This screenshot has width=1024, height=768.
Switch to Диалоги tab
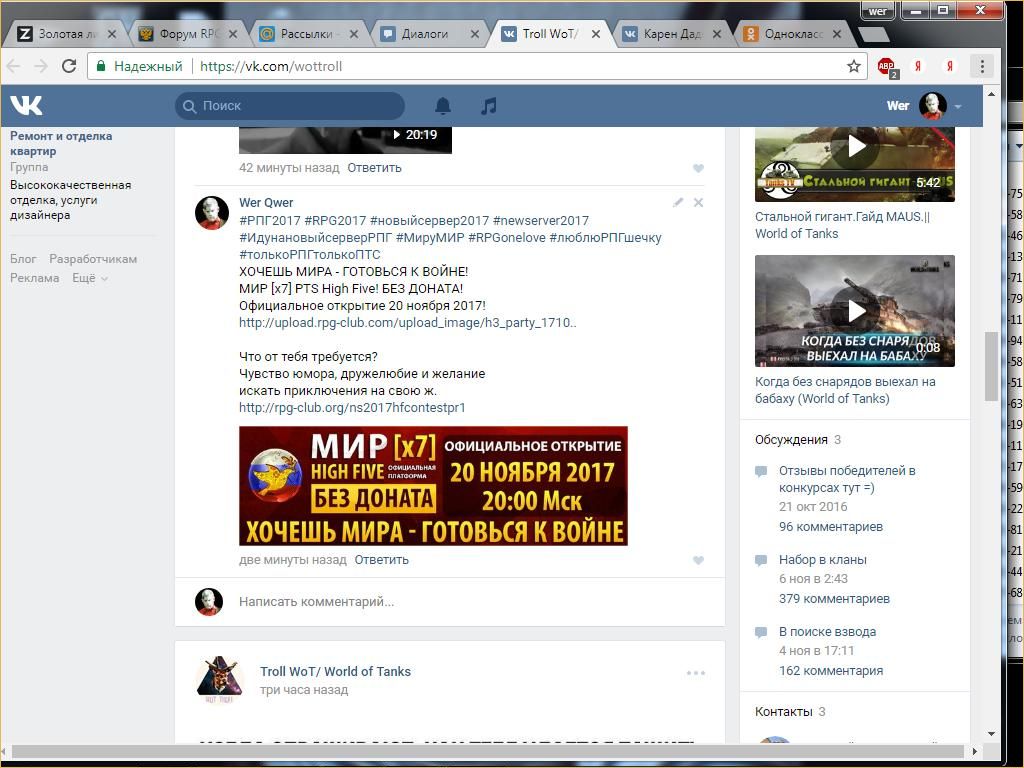(430, 34)
